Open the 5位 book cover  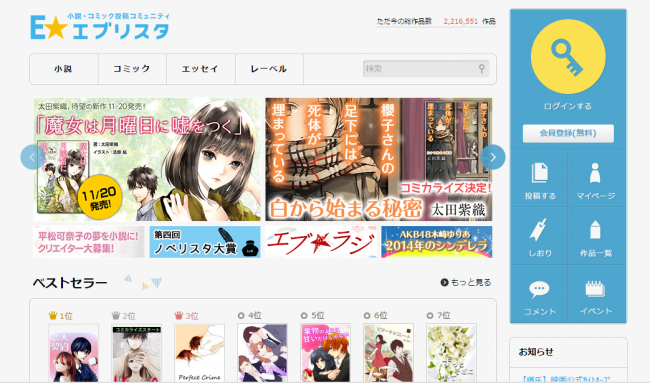325,353
